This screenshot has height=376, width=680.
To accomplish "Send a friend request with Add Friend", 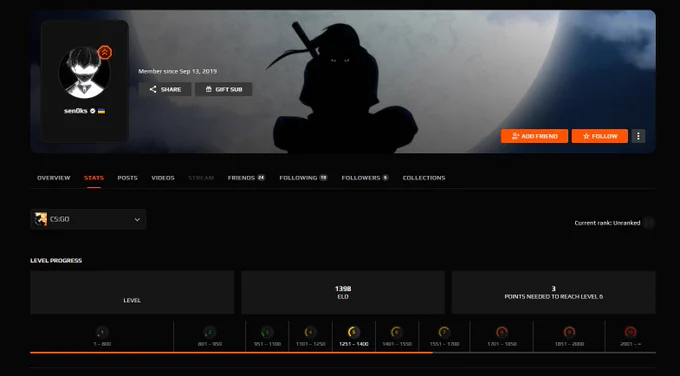I will tap(534, 136).
